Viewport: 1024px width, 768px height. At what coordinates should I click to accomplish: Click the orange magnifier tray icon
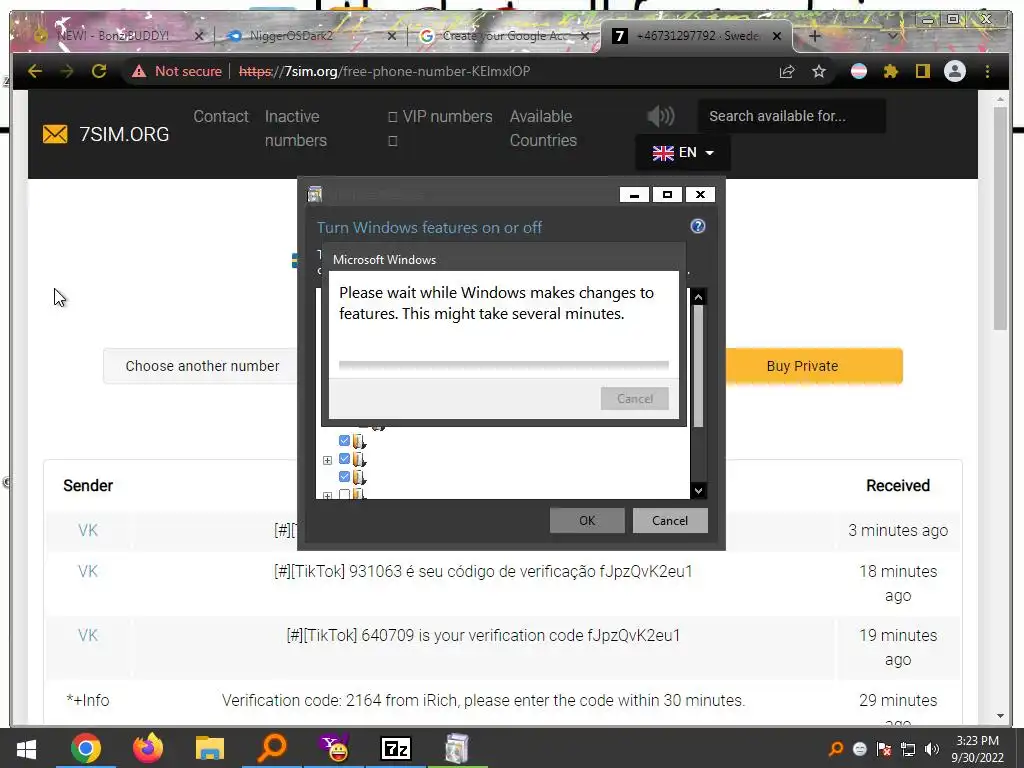(x=835, y=749)
